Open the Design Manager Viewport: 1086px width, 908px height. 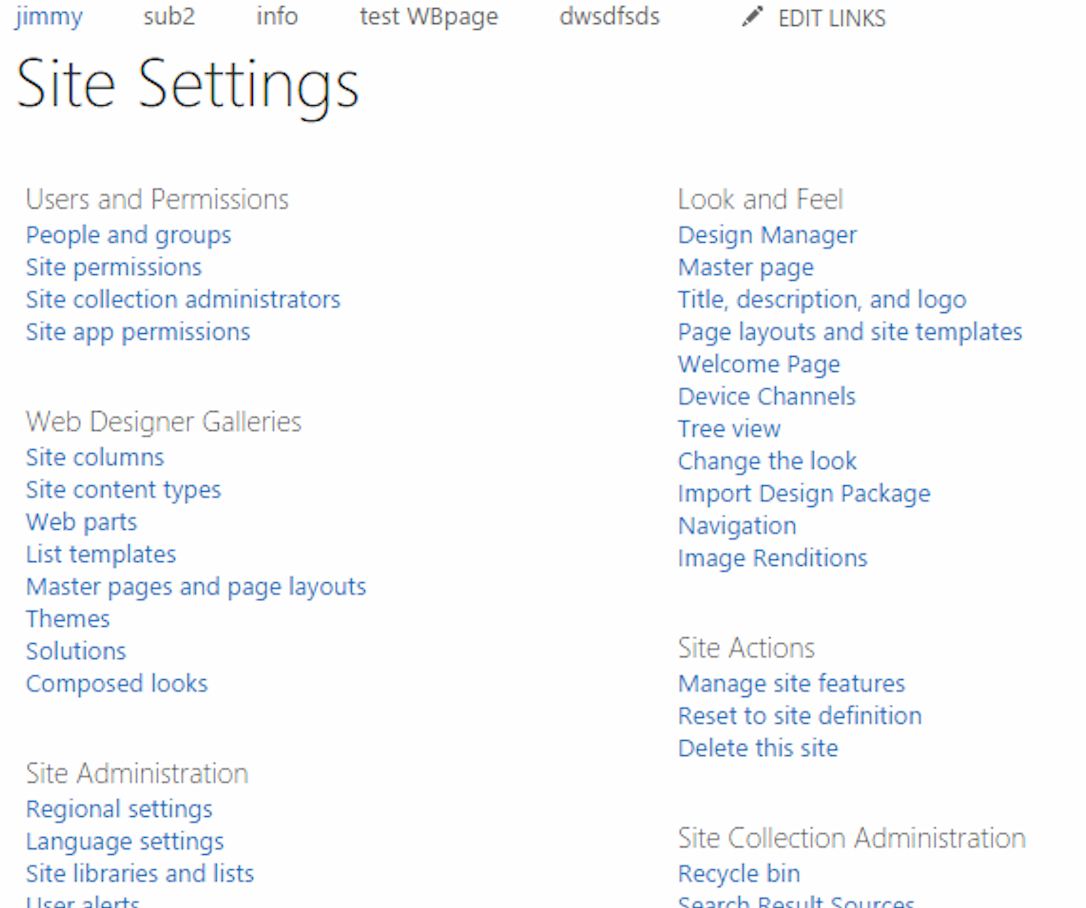(x=767, y=235)
